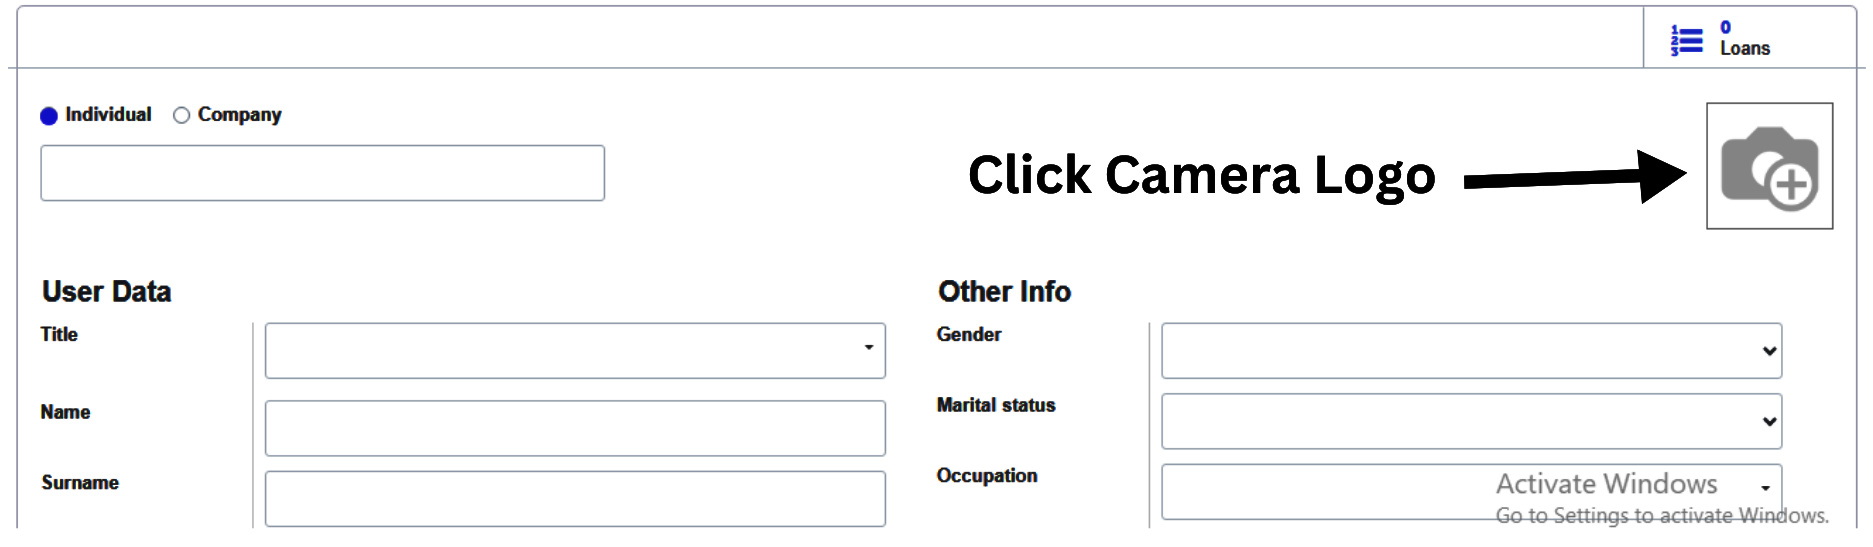The width and height of the screenshot is (1873, 547).
Task: Click the Company label text
Action: tap(240, 115)
